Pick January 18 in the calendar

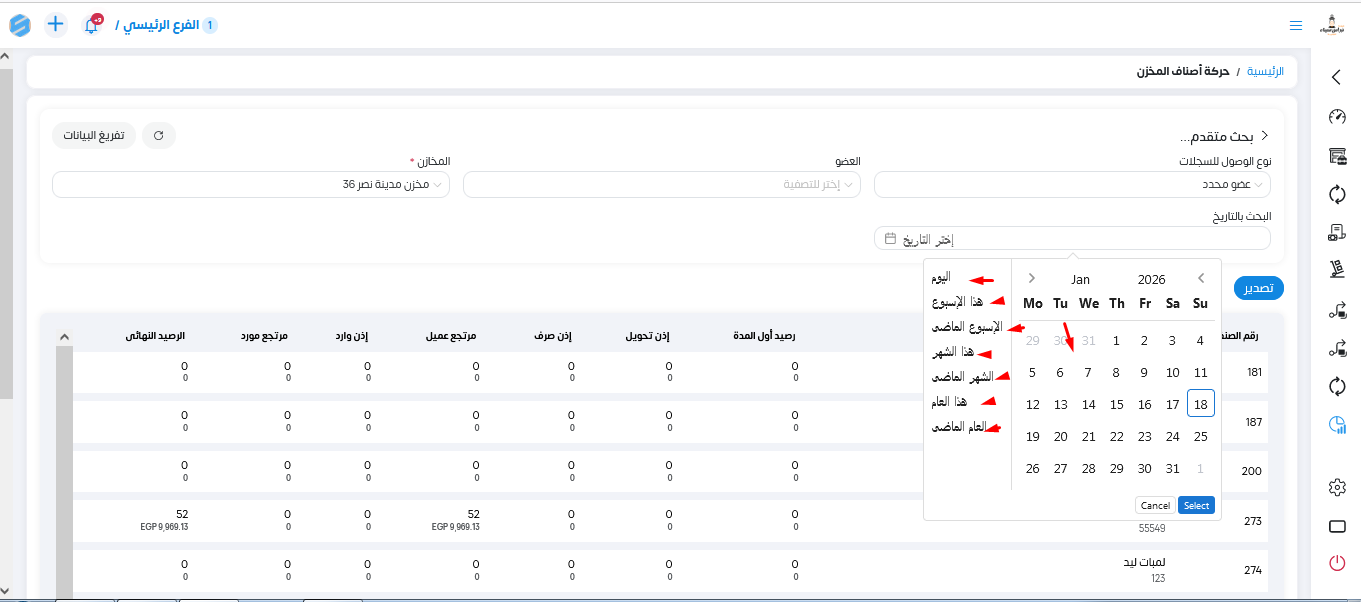[x=1201, y=404]
